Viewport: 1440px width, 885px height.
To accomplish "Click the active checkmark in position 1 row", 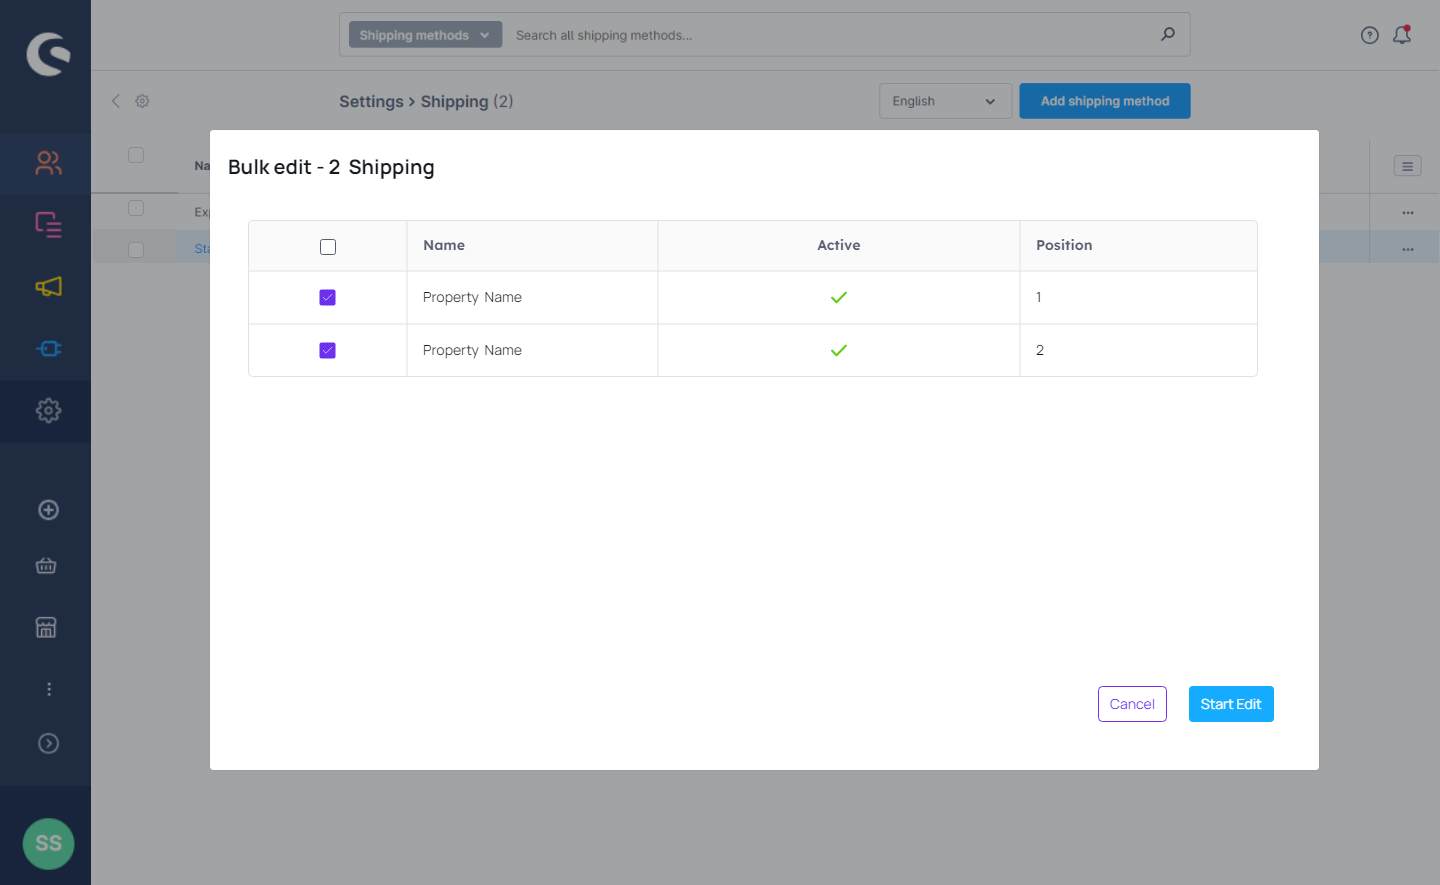I will pyautogui.click(x=839, y=297).
